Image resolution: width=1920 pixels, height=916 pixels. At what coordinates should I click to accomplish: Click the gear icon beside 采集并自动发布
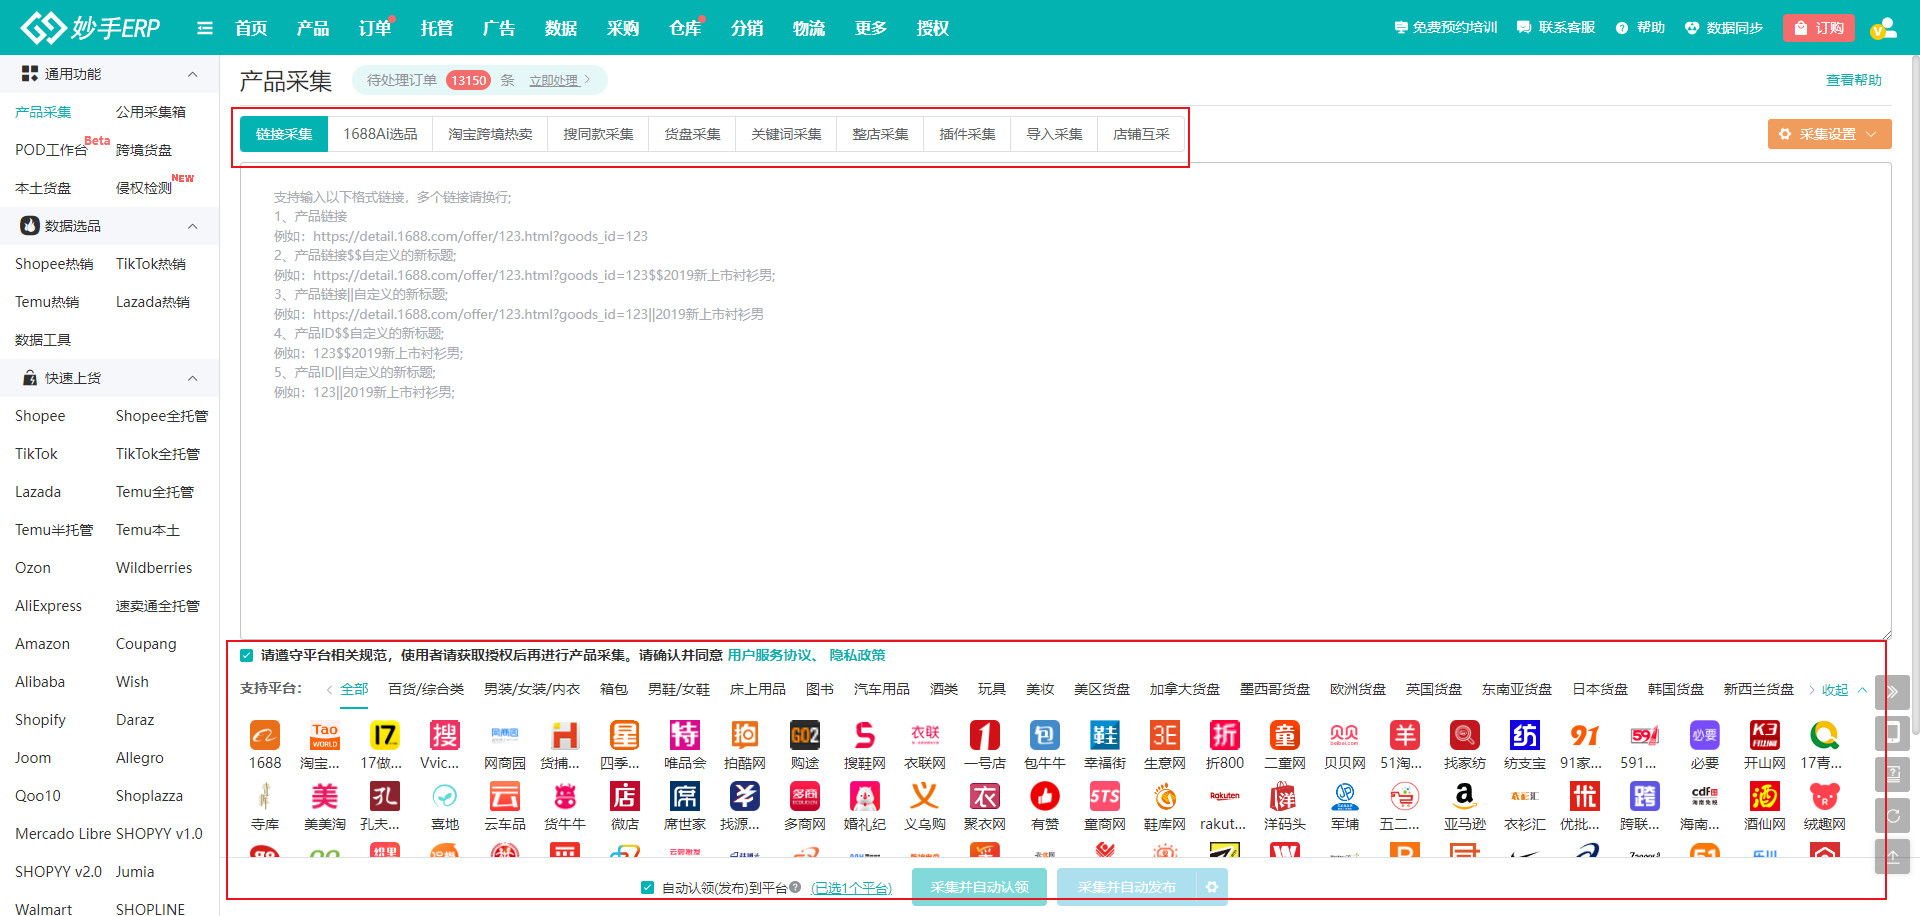pos(1212,887)
